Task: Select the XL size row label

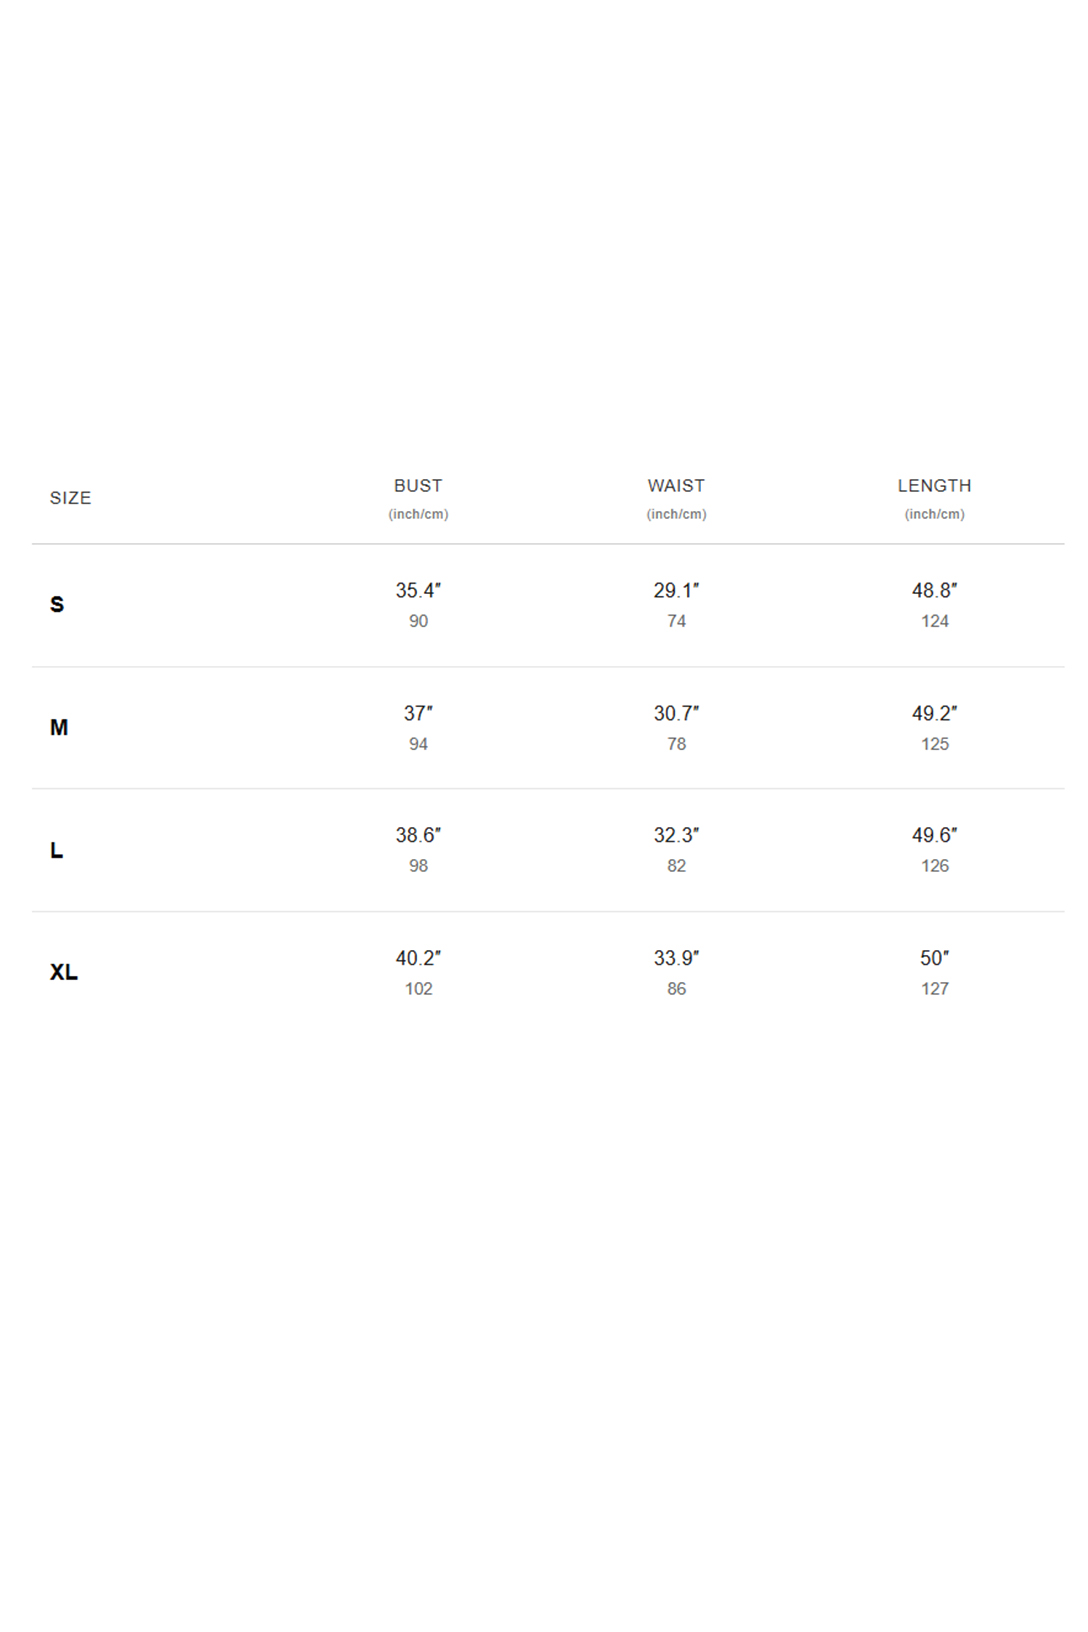Action: point(64,972)
